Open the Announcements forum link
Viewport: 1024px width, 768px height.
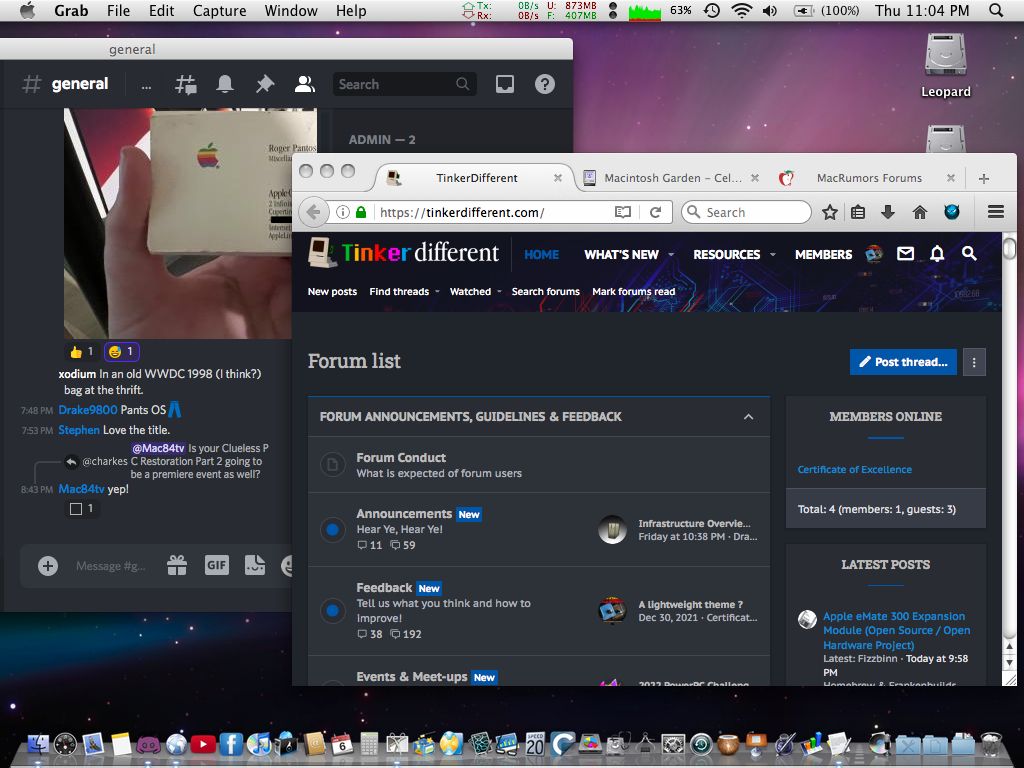coord(404,514)
